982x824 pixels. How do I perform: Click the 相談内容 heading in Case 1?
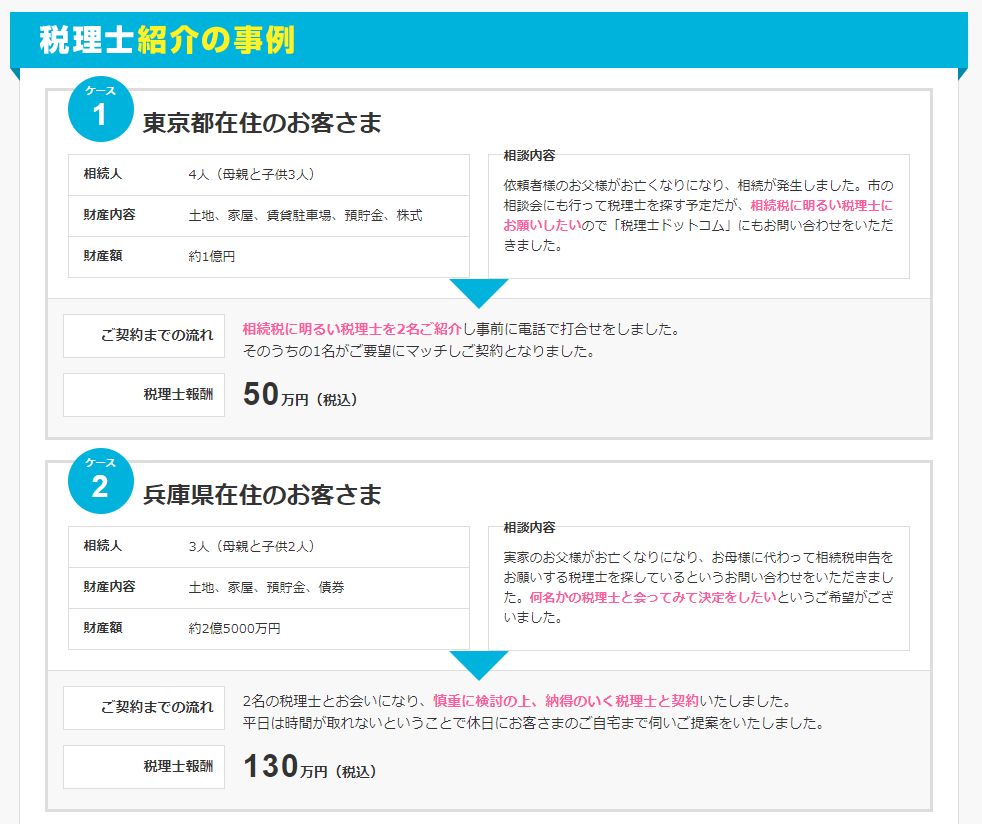[529, 156]
